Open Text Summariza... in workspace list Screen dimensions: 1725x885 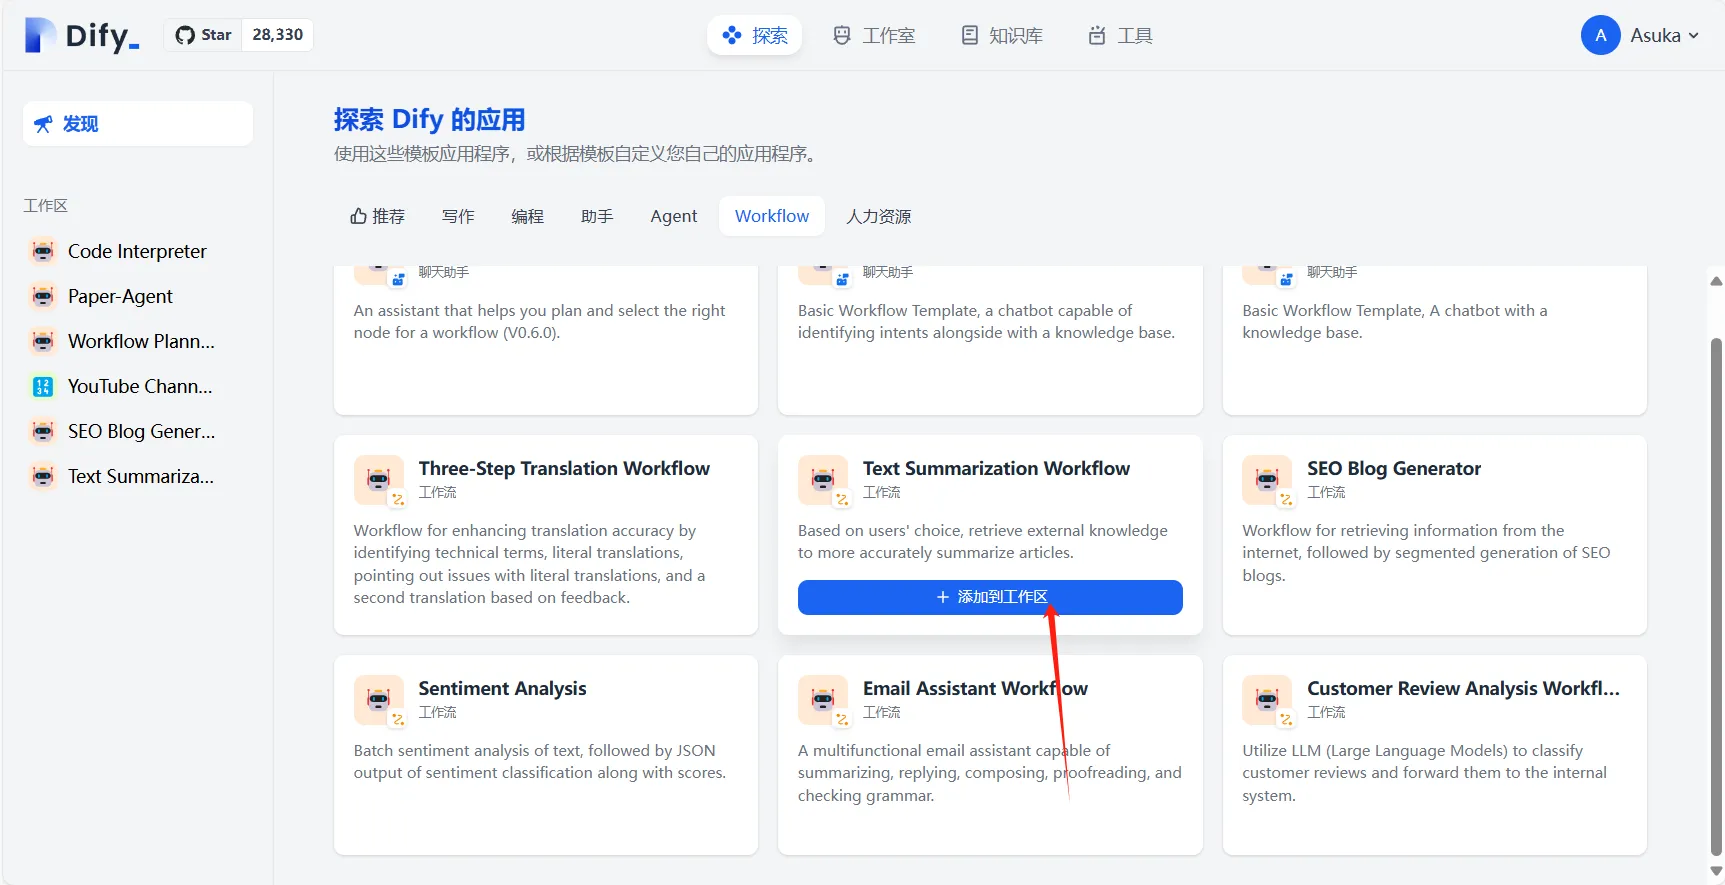pyautogui.click(x=138, y=476)
